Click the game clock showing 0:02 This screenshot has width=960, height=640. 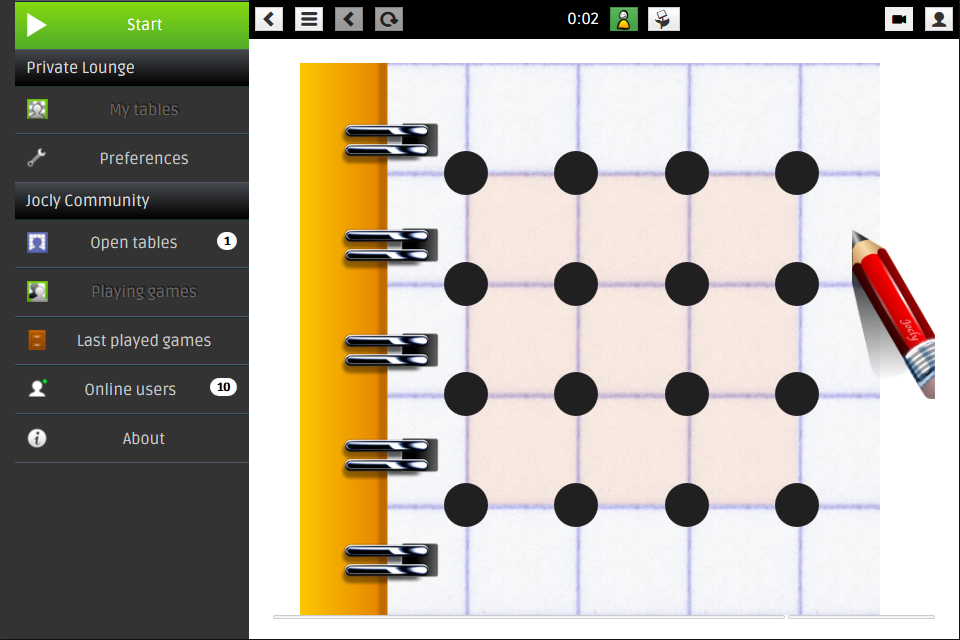[583, 19]
